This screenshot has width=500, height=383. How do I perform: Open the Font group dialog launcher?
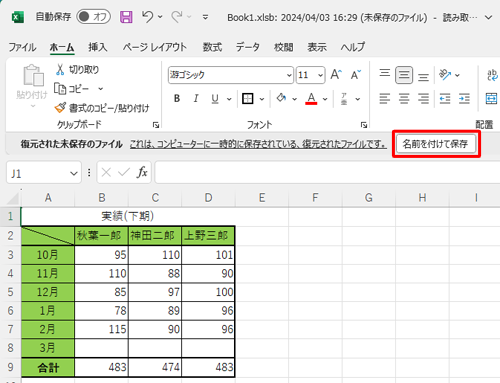364,125
